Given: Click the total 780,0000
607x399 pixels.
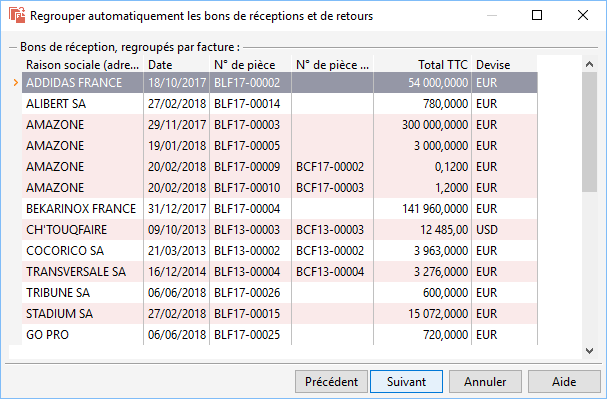Looking at the screenshot, I should click(445, 104).
